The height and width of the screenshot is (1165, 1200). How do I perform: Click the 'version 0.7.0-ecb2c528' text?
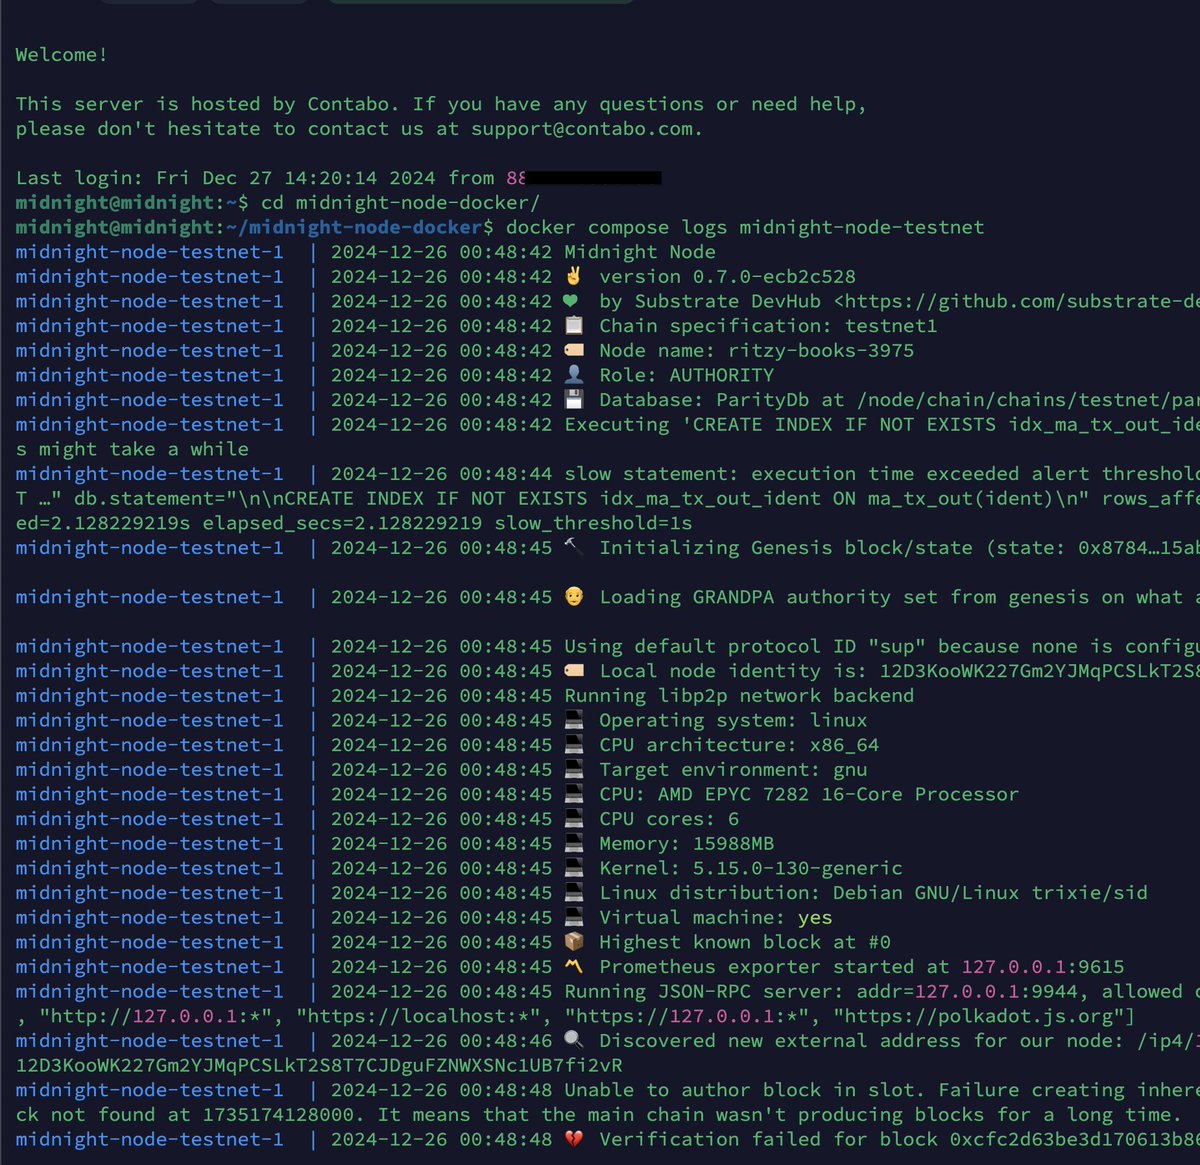point(727,277)
